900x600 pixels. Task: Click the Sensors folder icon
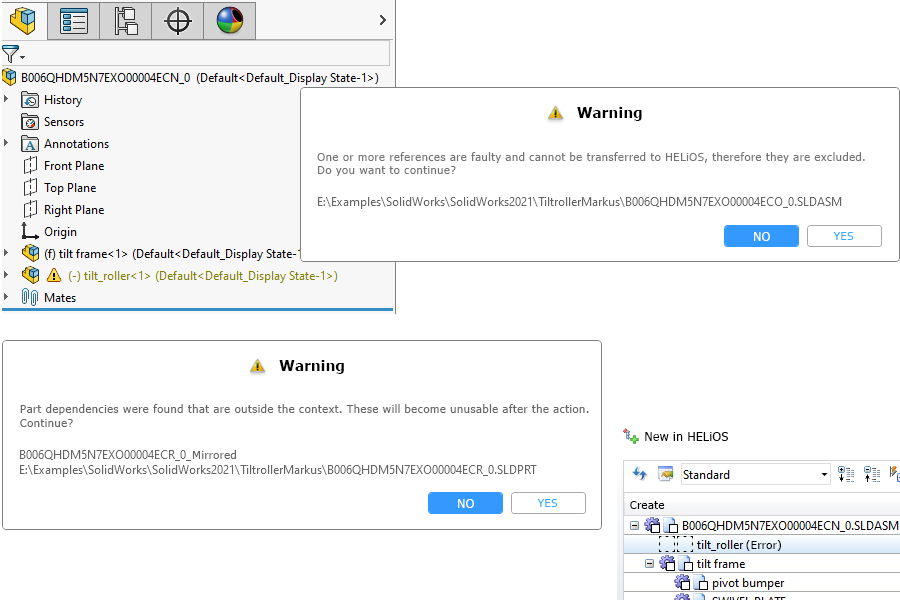tap(30, 122)
